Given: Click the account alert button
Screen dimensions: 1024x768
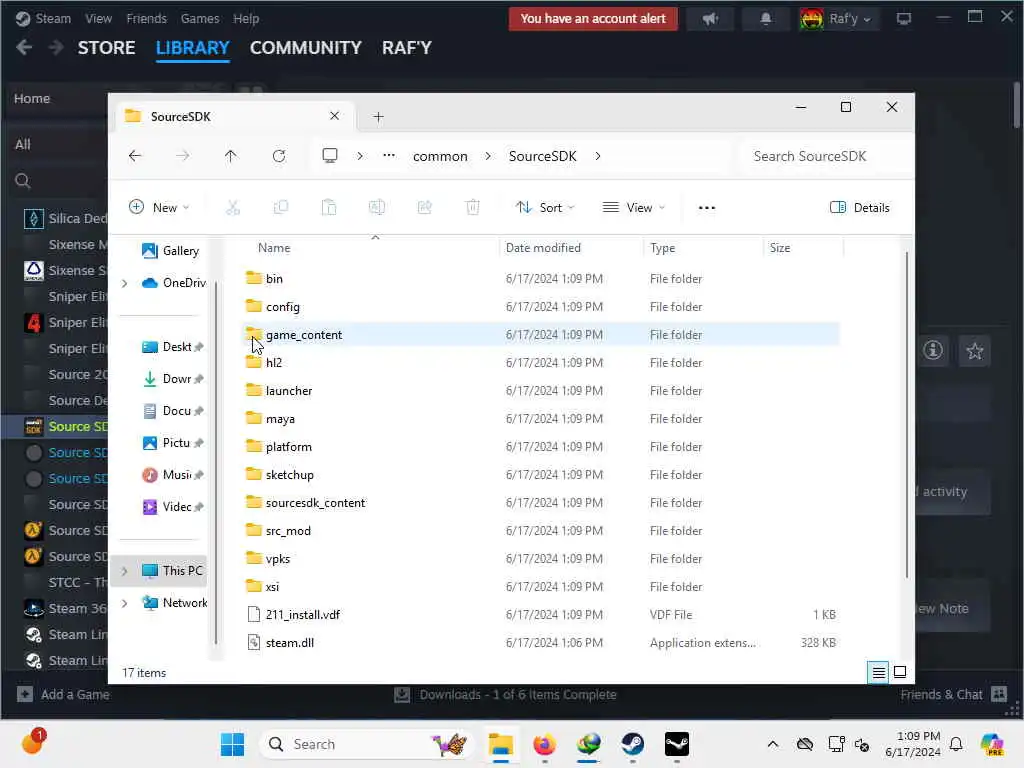Looking at the screenshot, I should (x=593, y=18).
